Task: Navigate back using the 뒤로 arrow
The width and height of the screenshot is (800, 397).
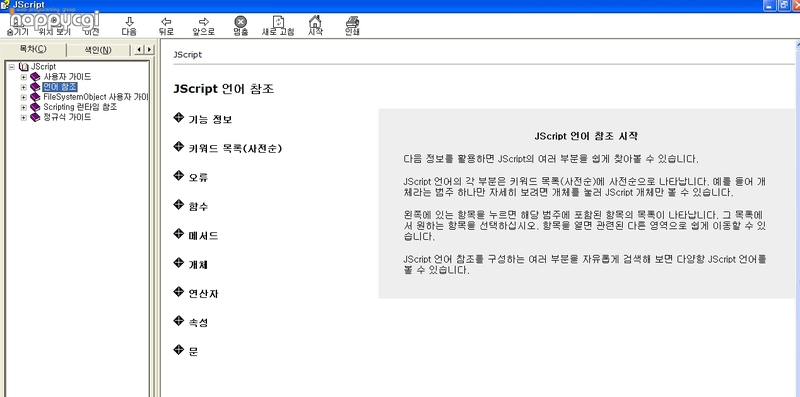Action: pyautogui.click(x=166, y=26)
